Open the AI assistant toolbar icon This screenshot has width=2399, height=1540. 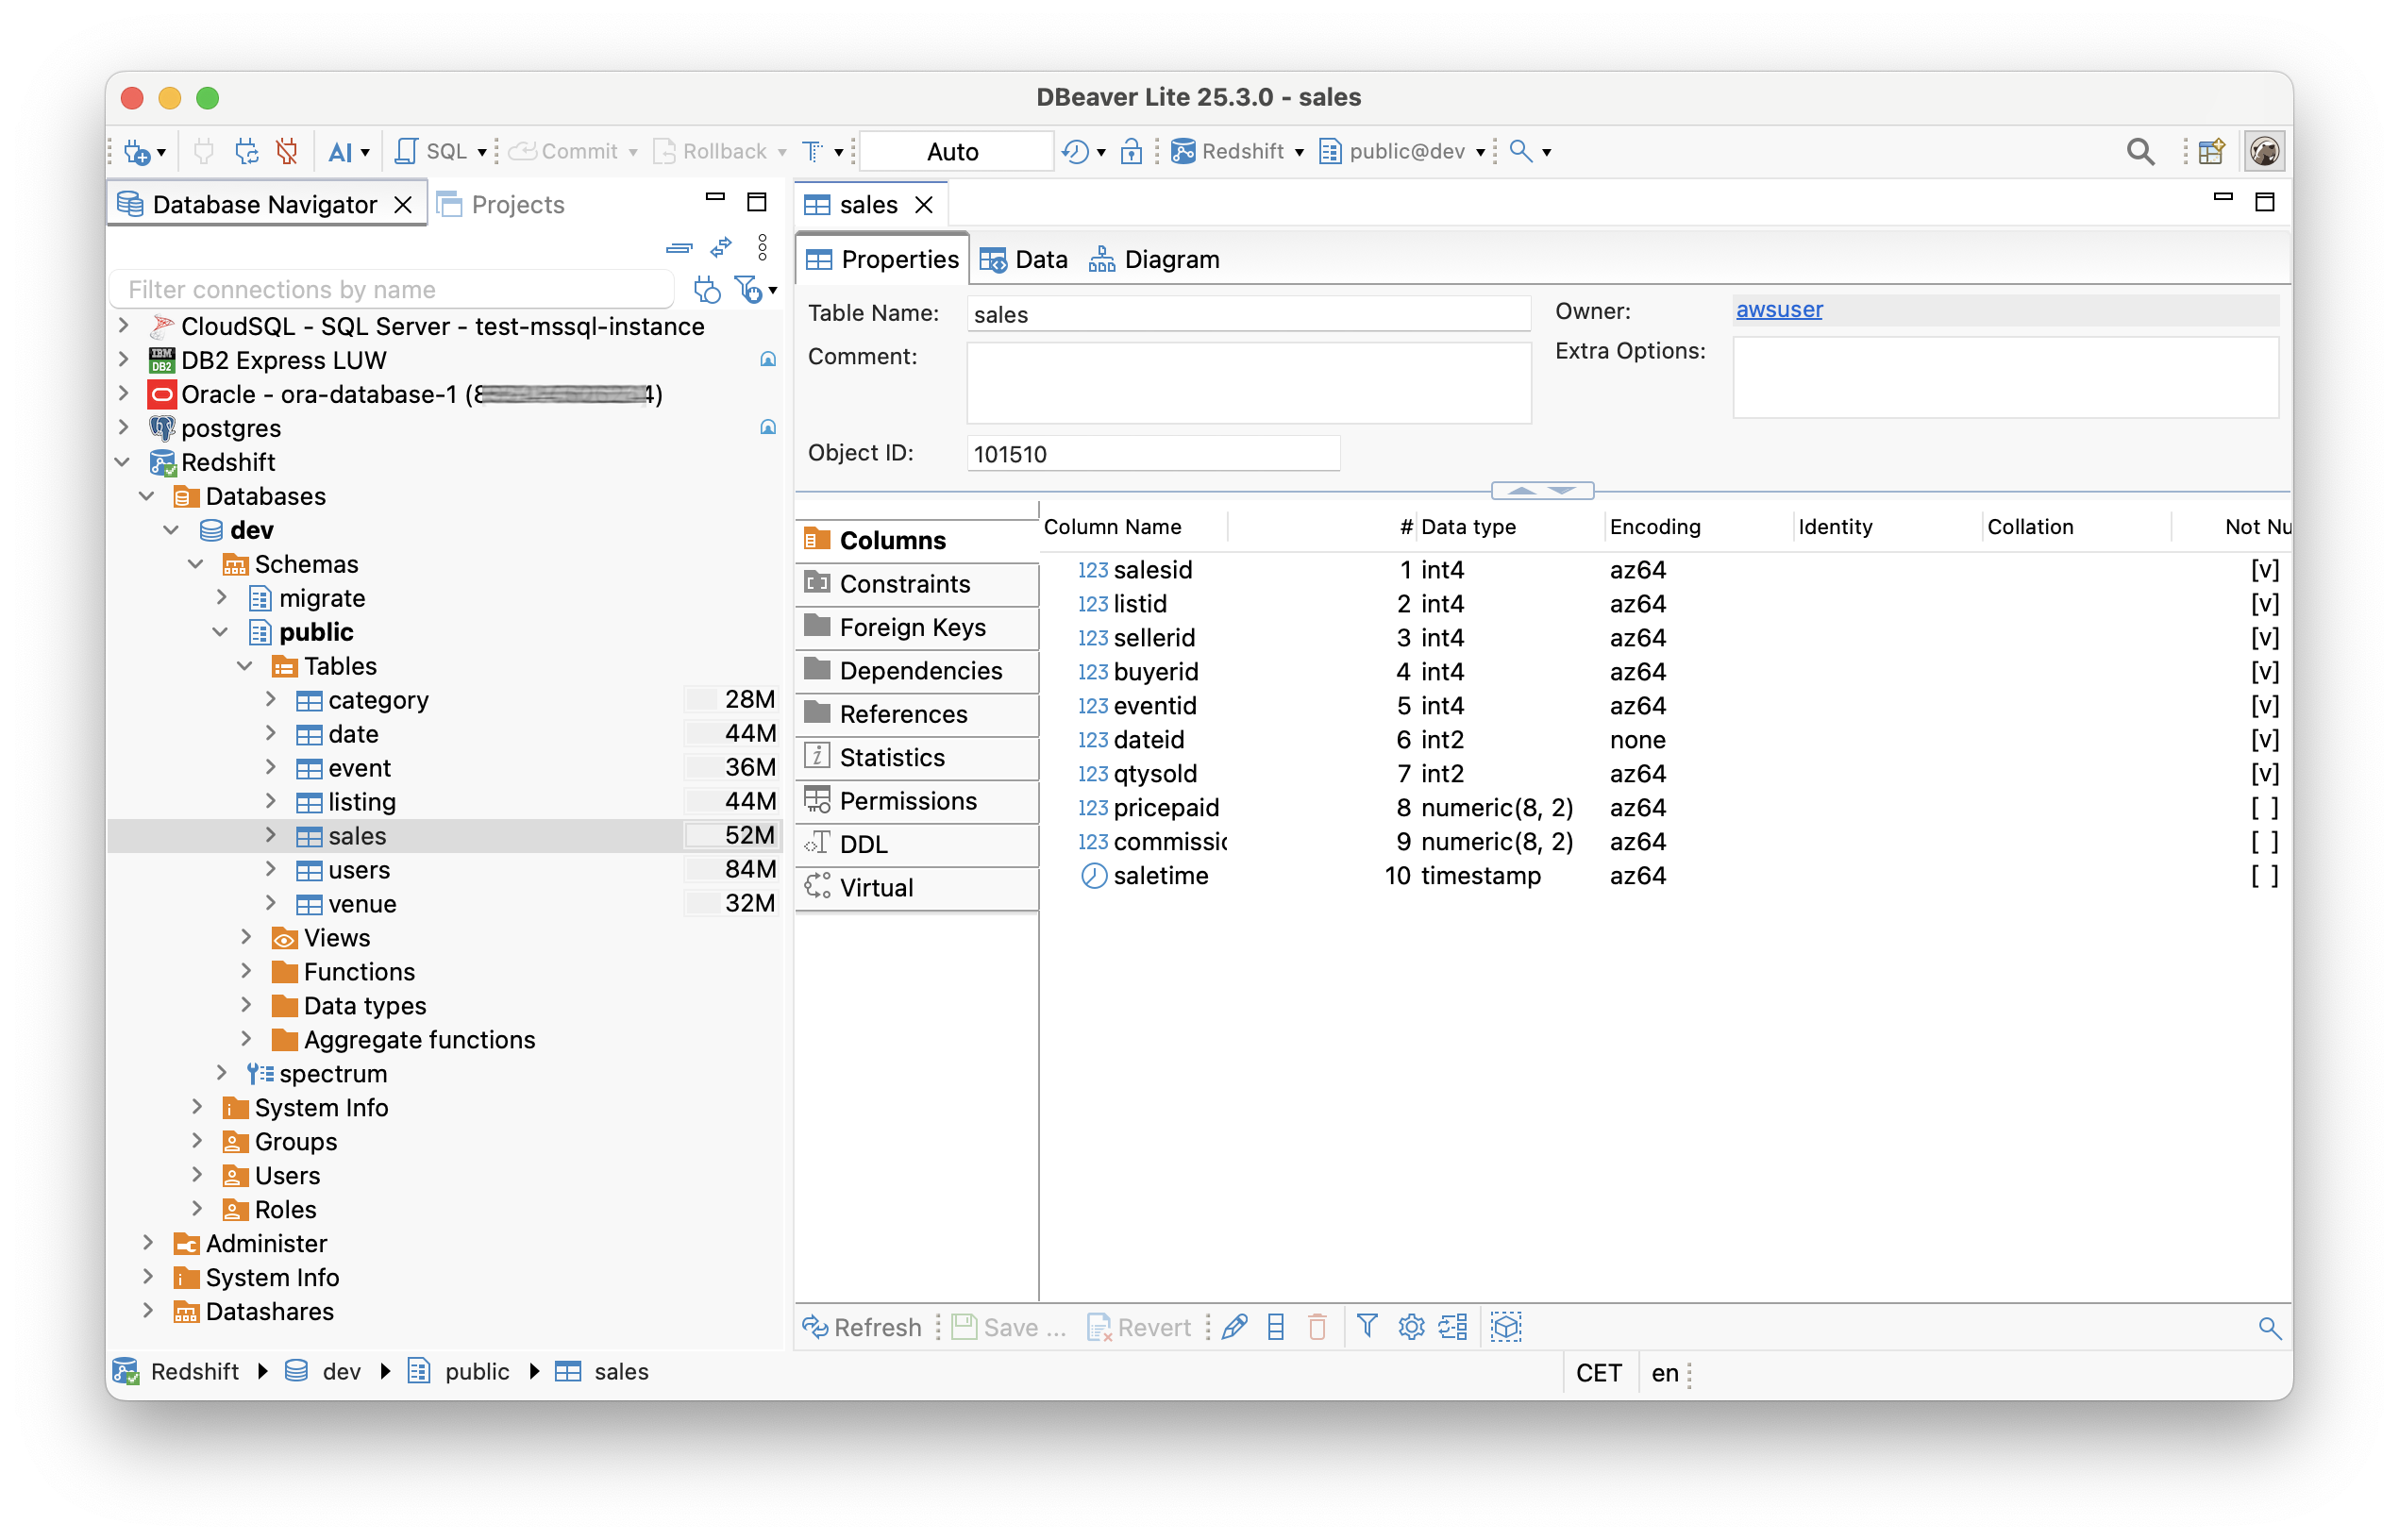click(x=340, y=152)
